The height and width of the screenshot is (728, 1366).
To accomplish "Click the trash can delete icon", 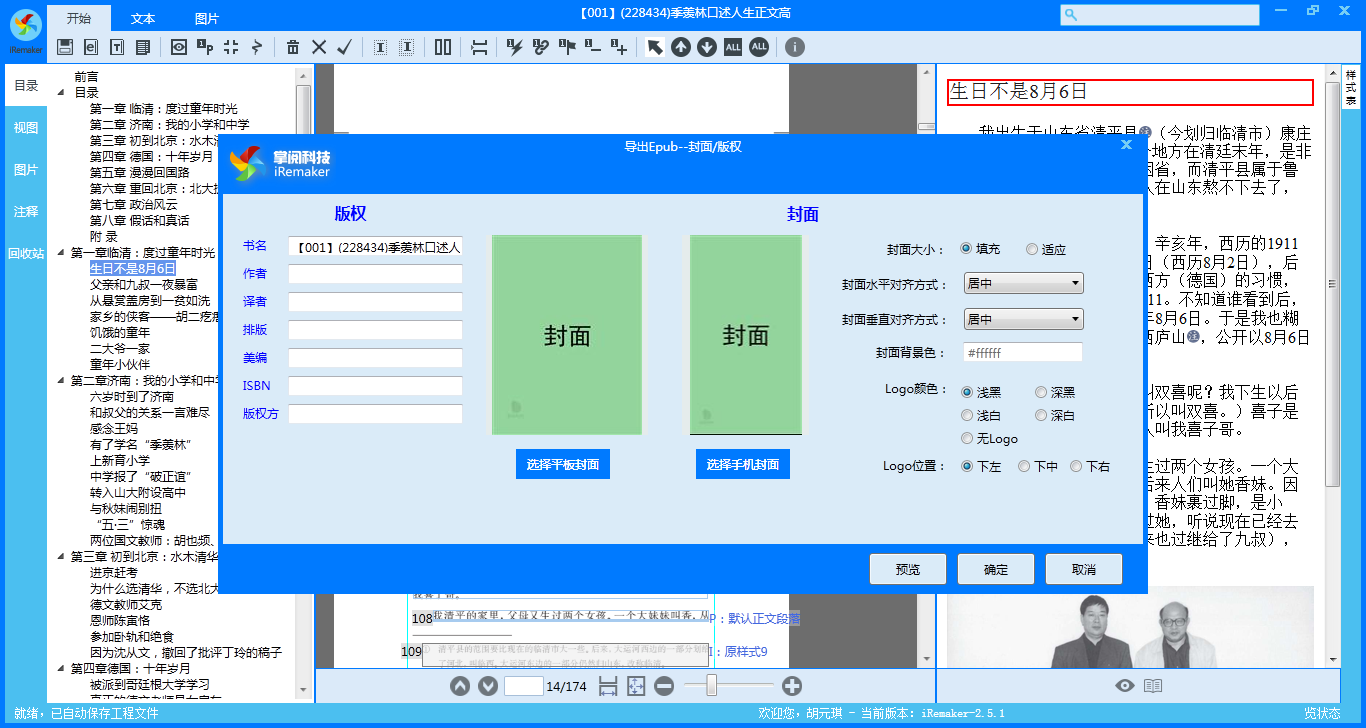I will click(293, 47).
